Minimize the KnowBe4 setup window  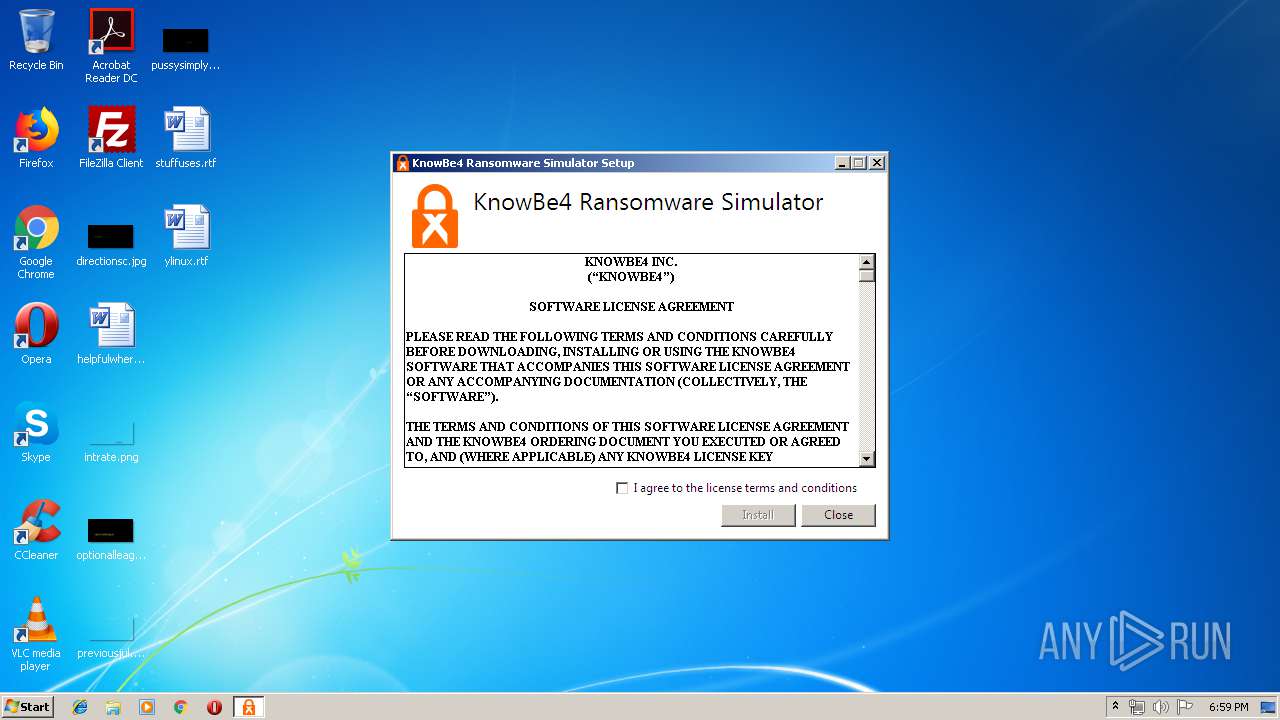[x=842, y=163]
